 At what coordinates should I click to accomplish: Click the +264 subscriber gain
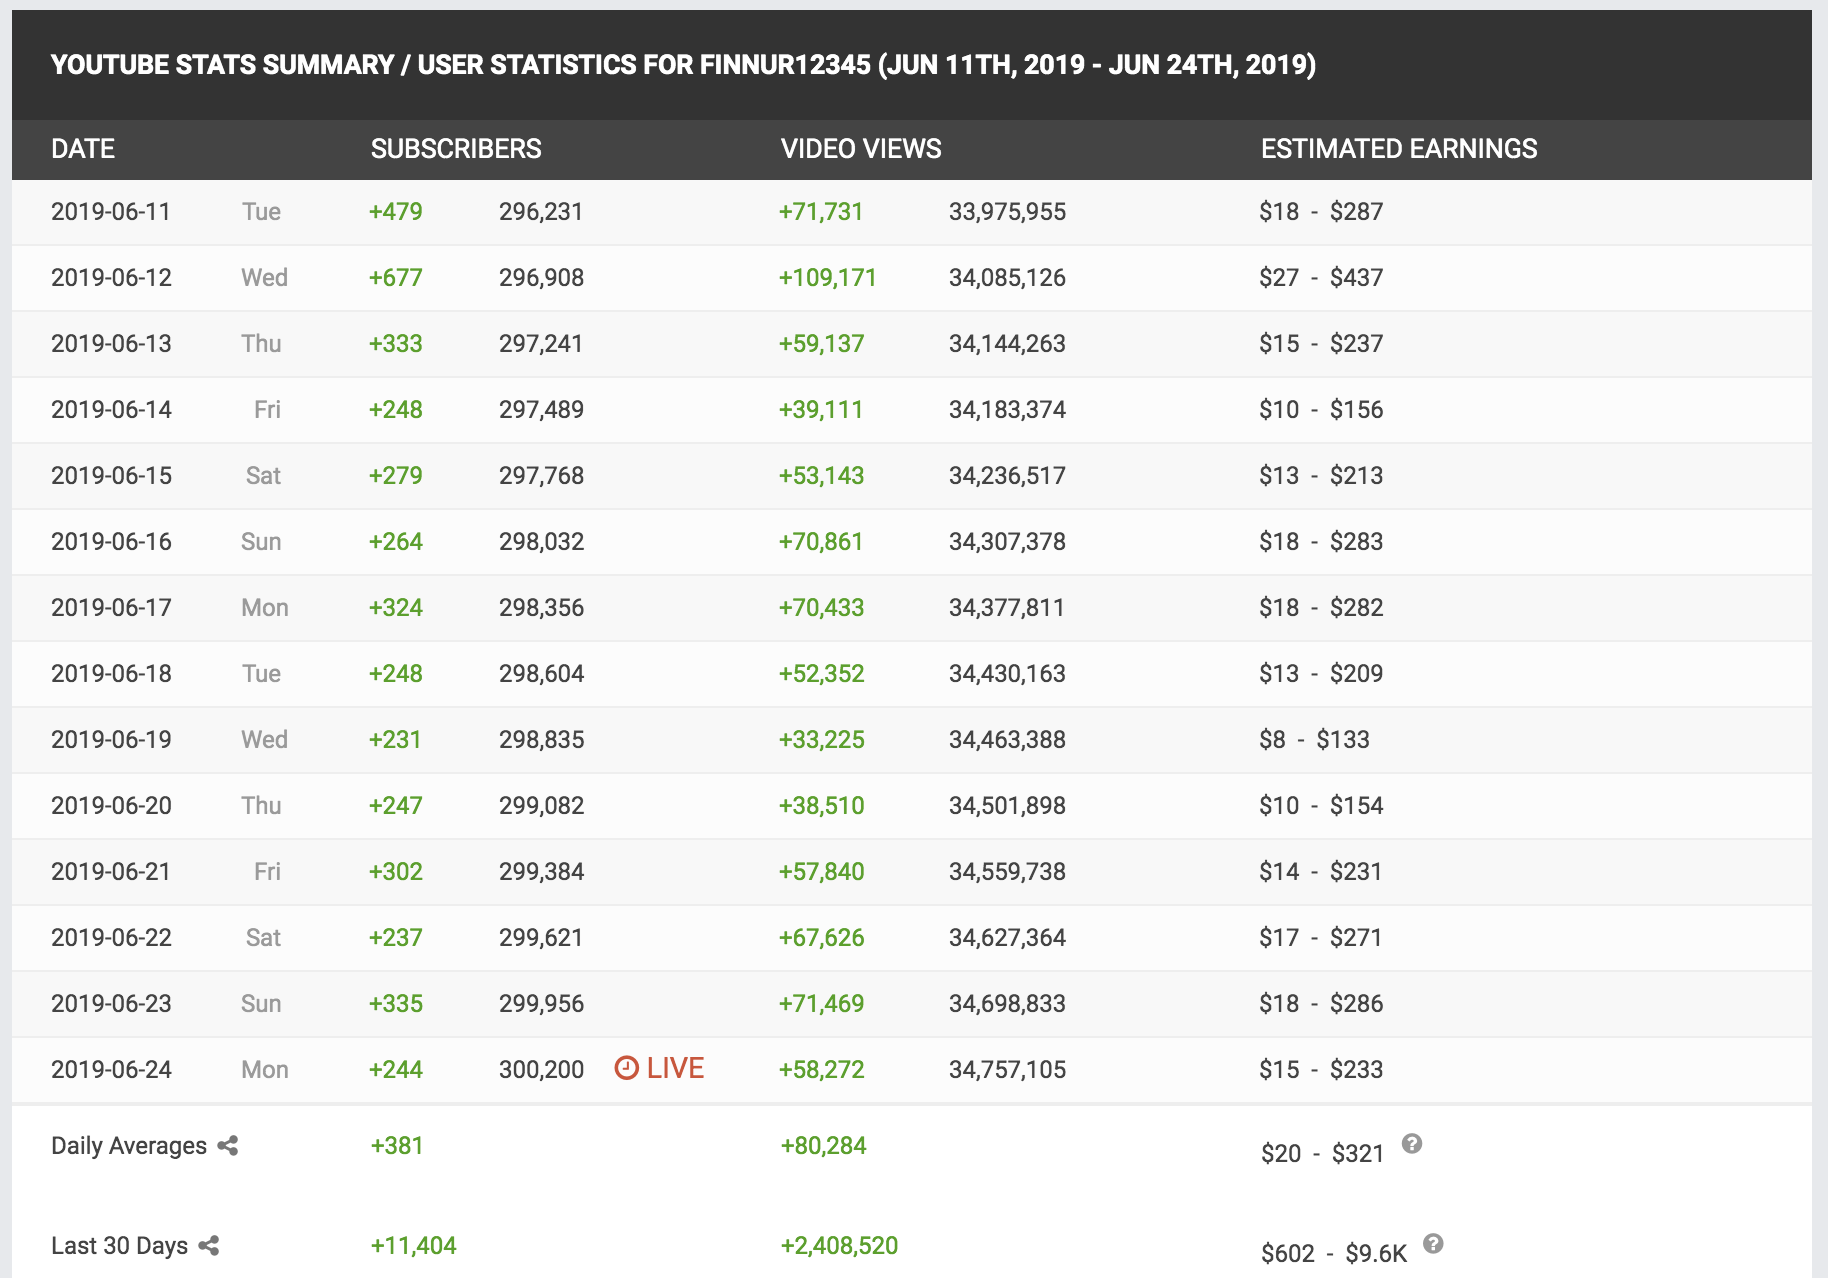(x=396, y=542)
